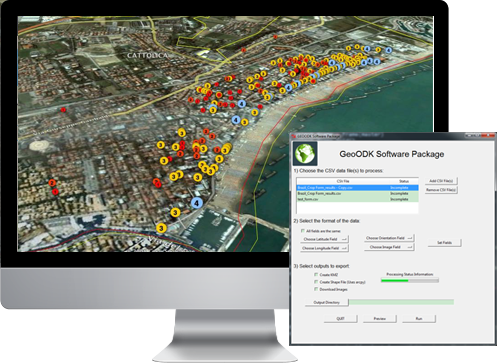Screen dimensions: 497x363
Task: Click the Add CSV File(s) button
Action: tap(441, 181)
